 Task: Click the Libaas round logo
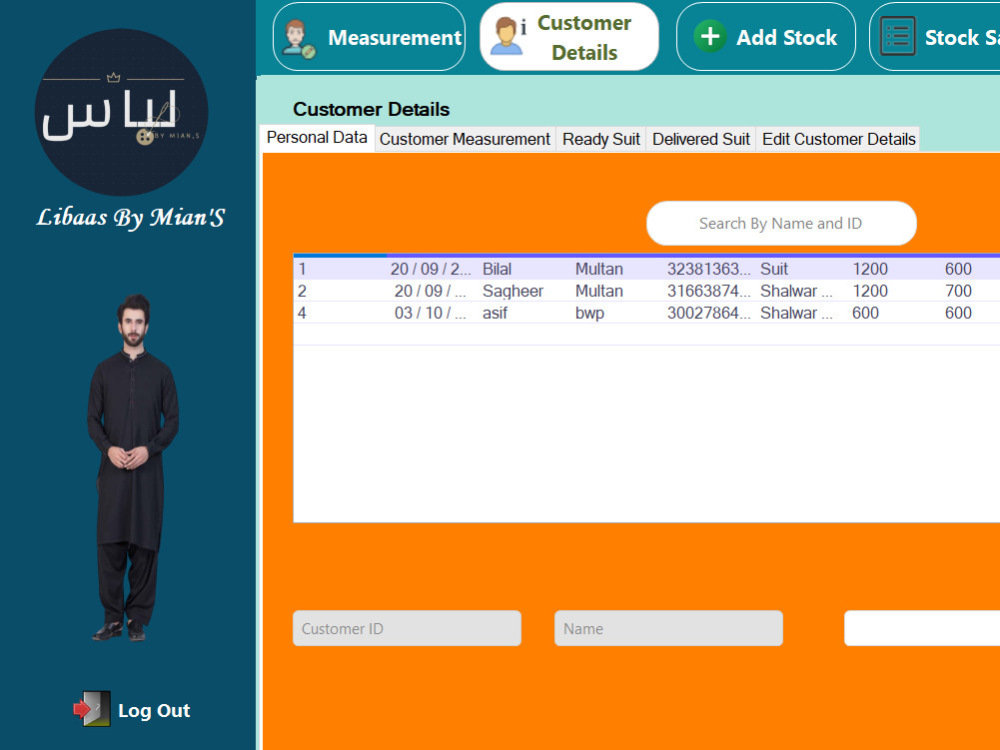[121, 112]
